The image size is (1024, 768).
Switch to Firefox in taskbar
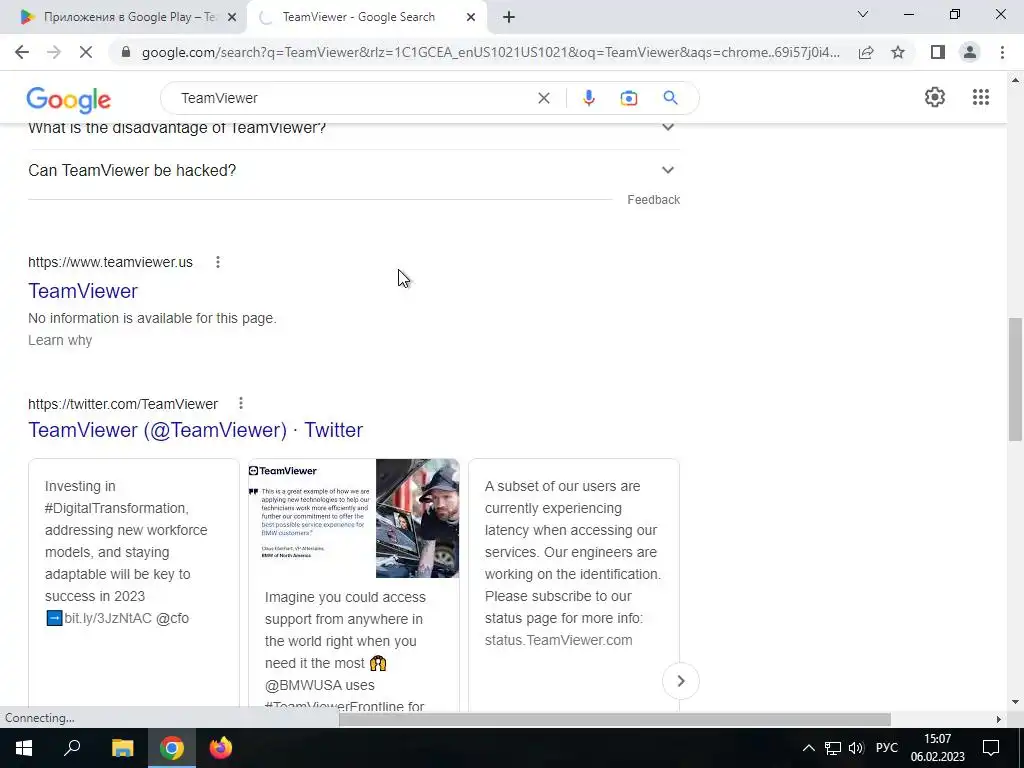221,748
